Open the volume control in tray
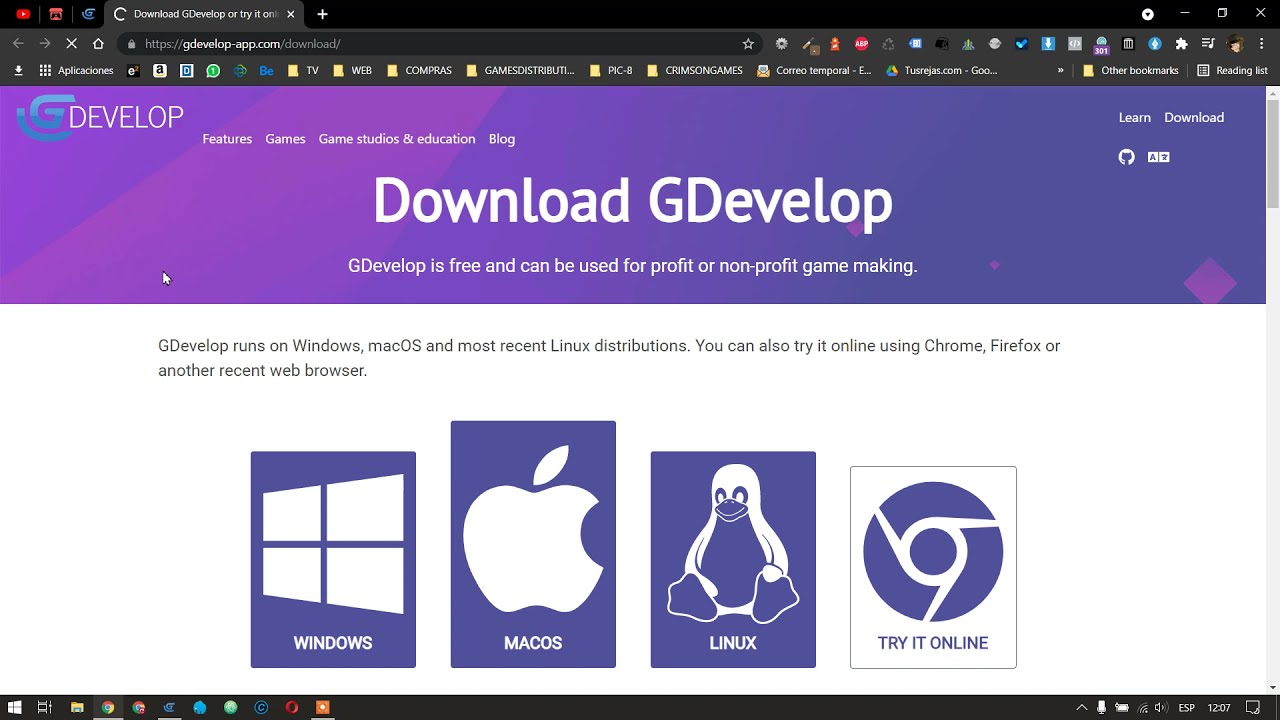Screen dimensions: 1280x720 click(x=1160, y=707)
